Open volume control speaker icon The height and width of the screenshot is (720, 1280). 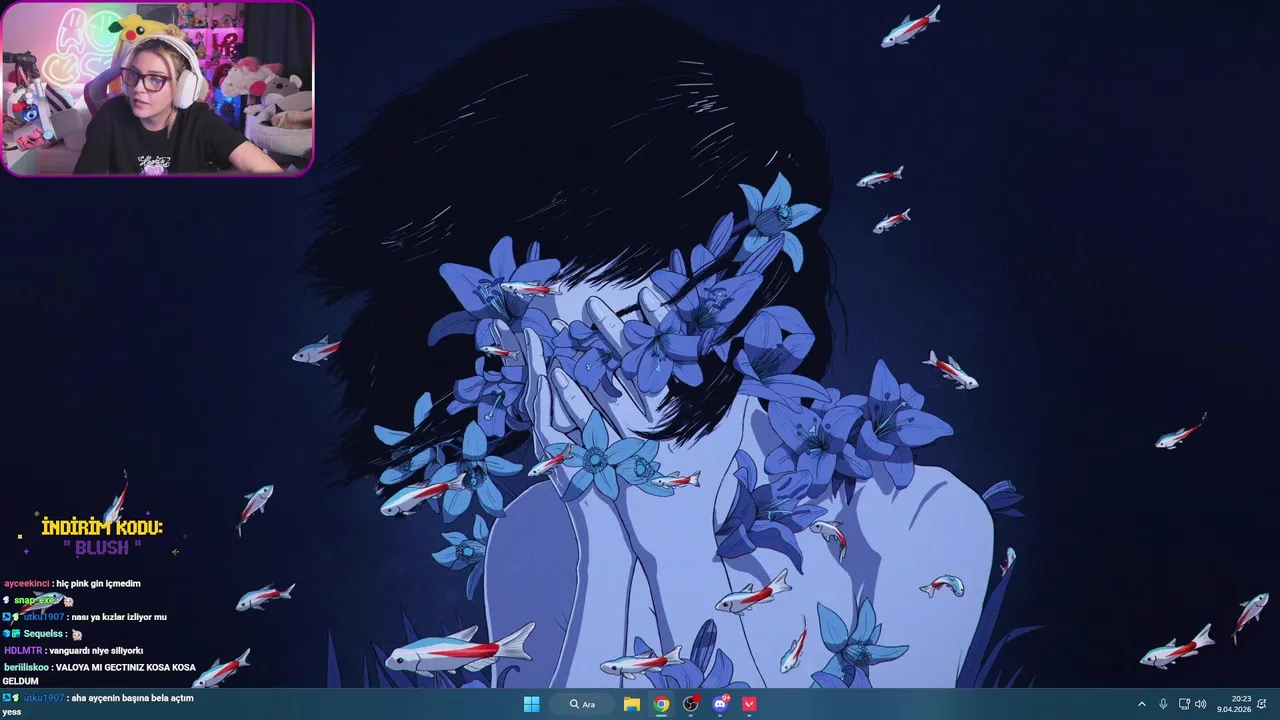(1201, 704)
